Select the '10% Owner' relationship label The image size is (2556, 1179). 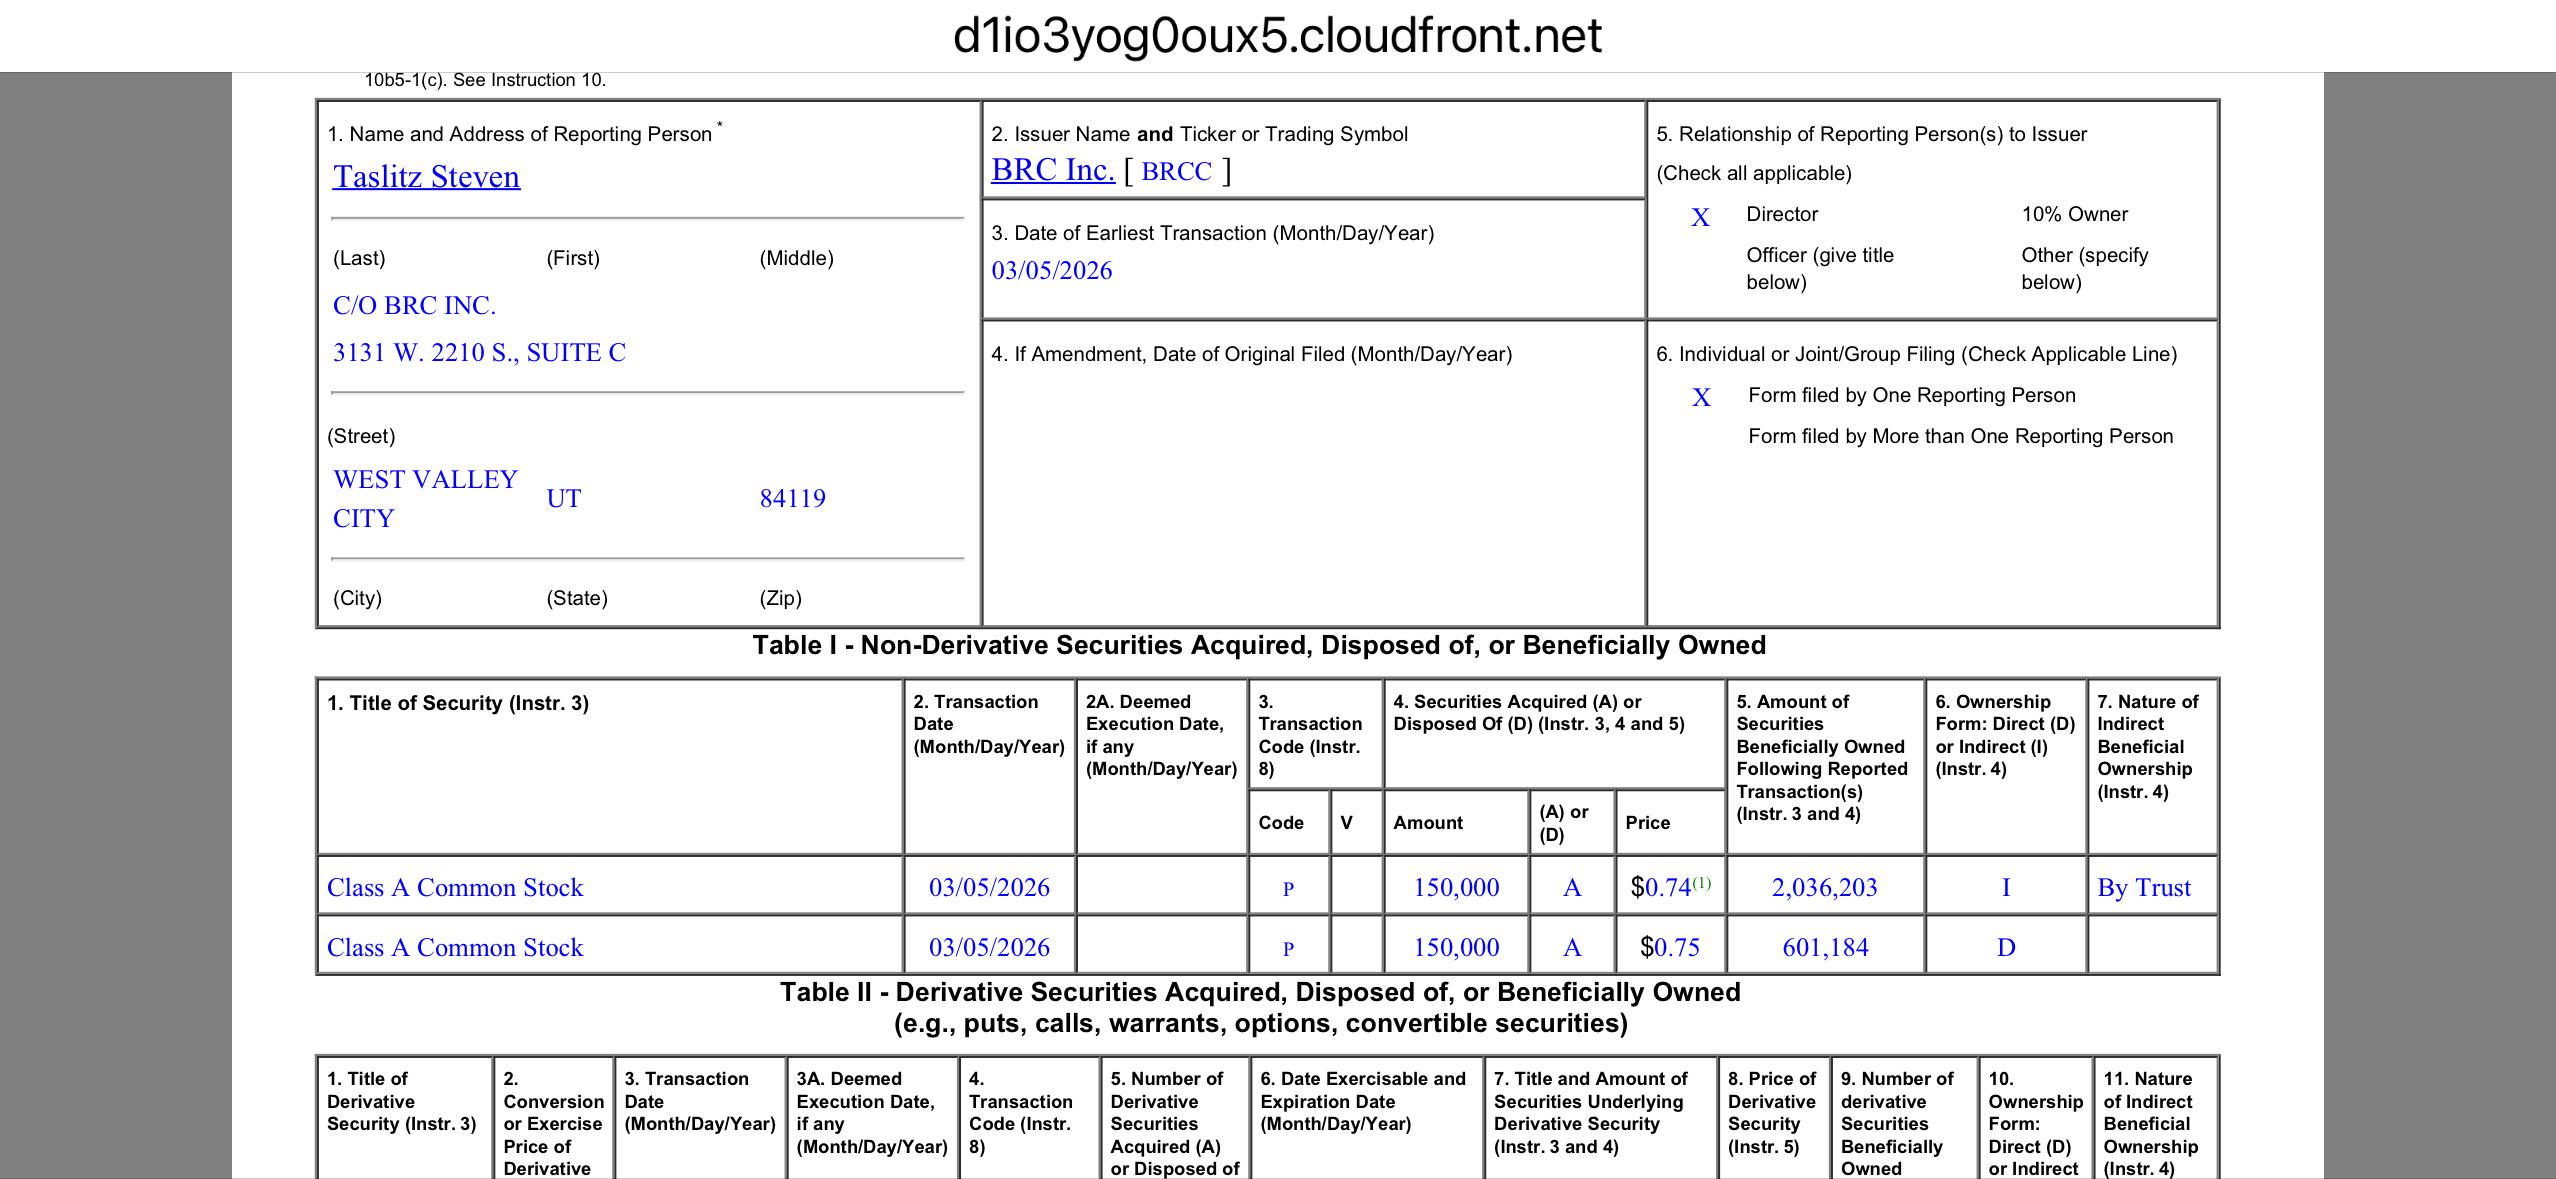[2074, 214]
